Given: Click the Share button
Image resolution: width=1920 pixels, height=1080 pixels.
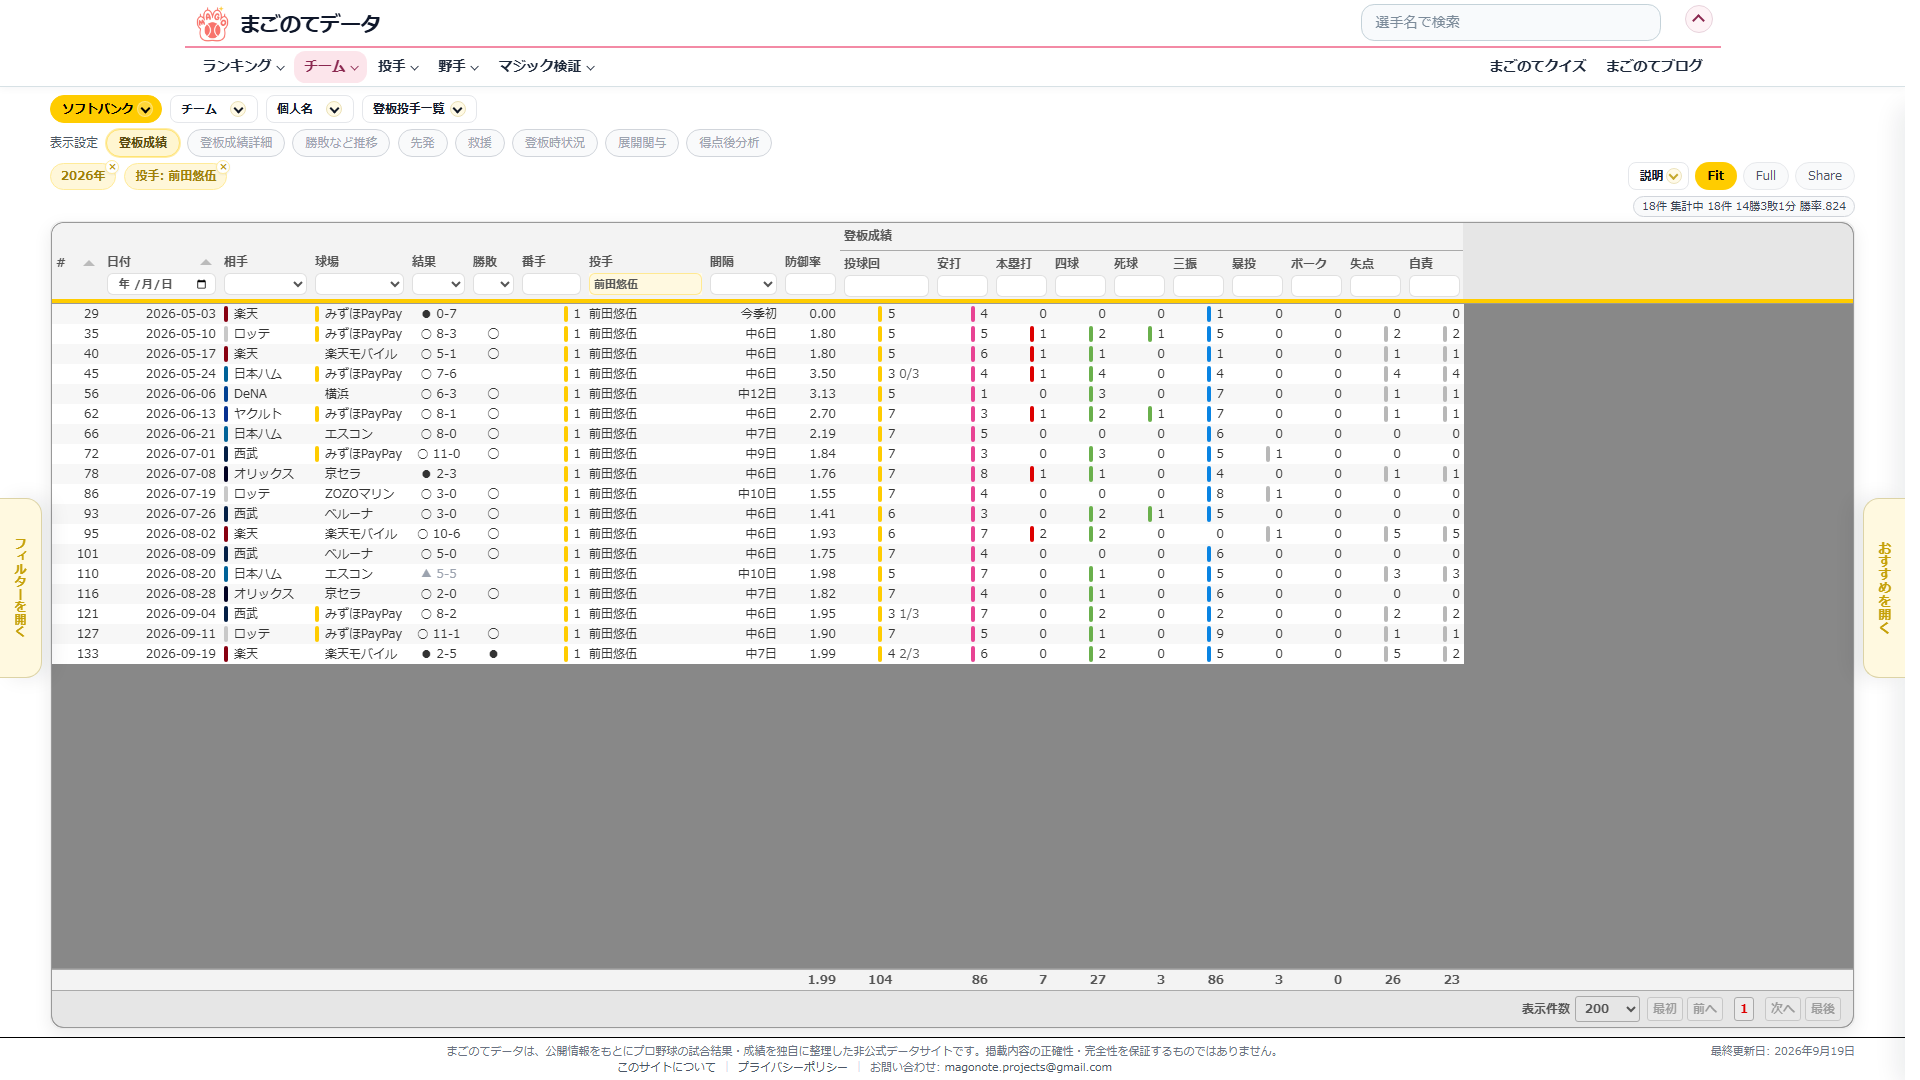Looking at the screenshot, I should tap(1824, 176).
